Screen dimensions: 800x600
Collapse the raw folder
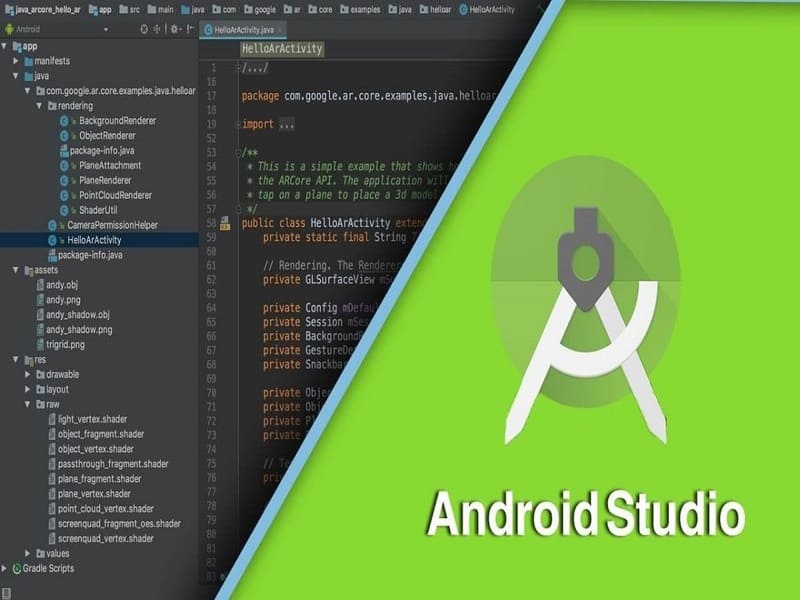(28, 404)
